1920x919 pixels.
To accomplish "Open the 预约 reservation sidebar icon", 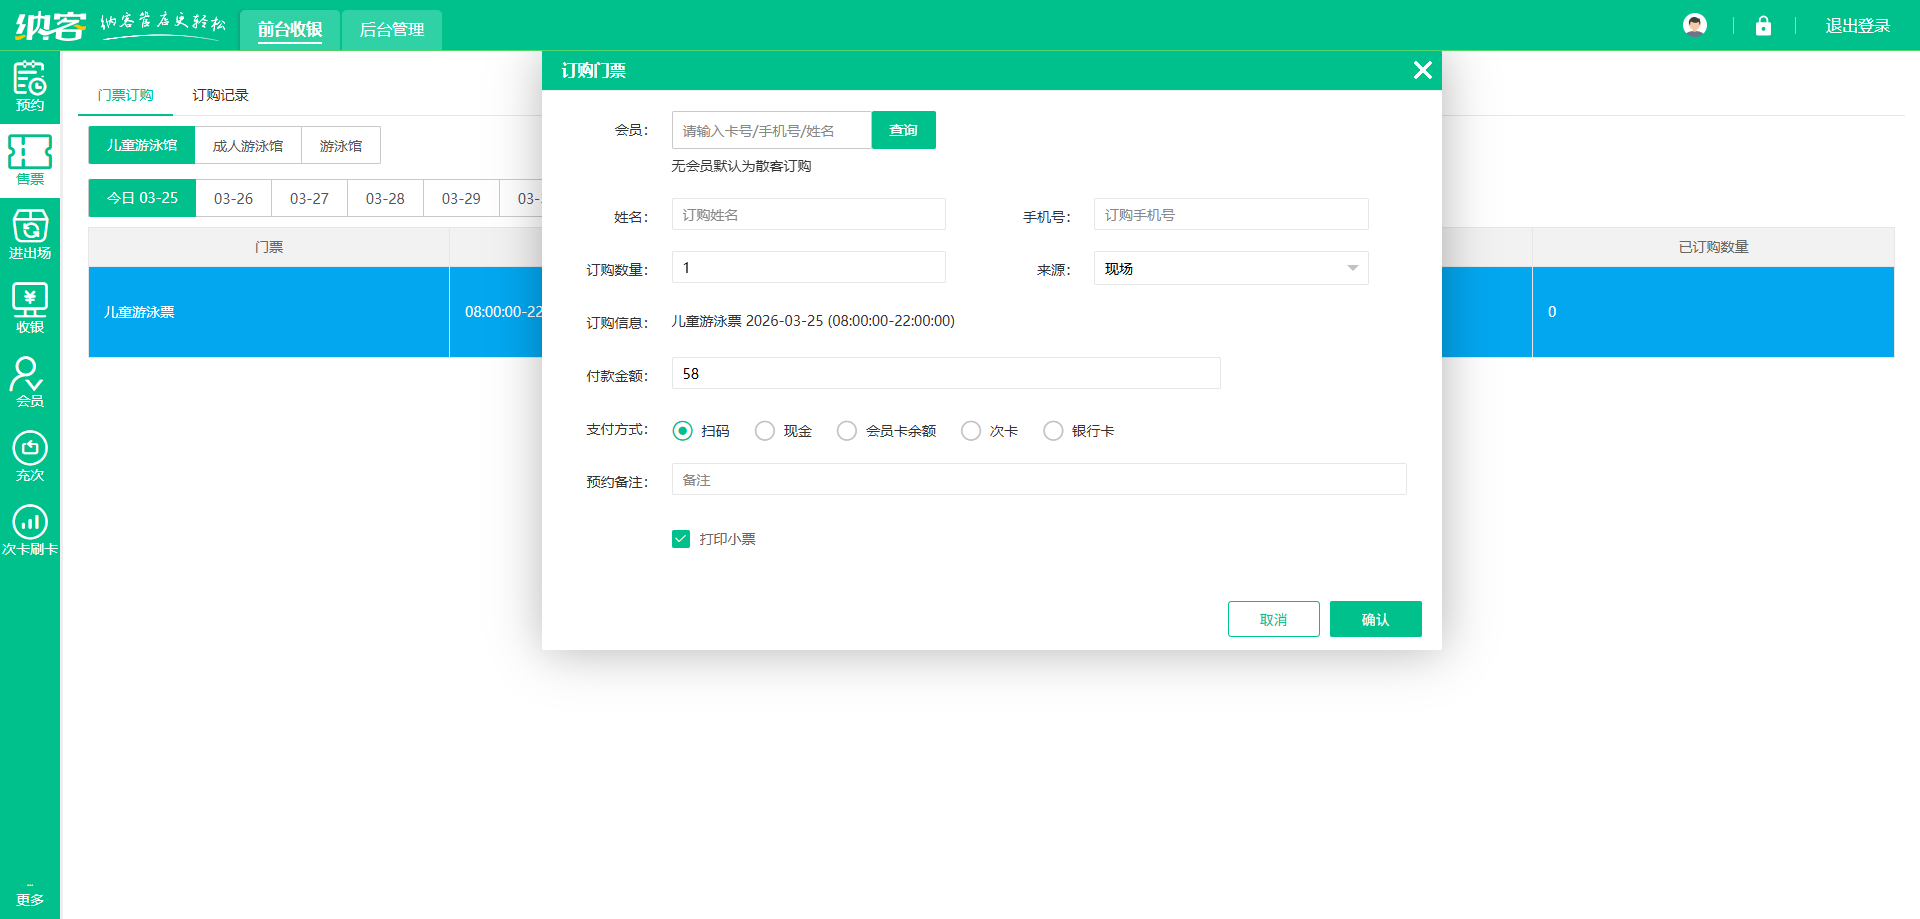I will pos(30,86).
